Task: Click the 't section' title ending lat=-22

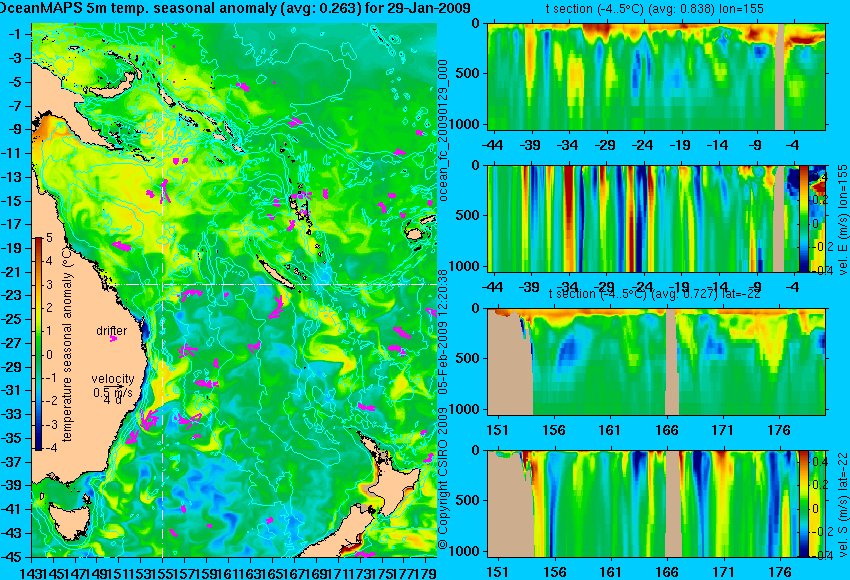Action: pos(654,294)
